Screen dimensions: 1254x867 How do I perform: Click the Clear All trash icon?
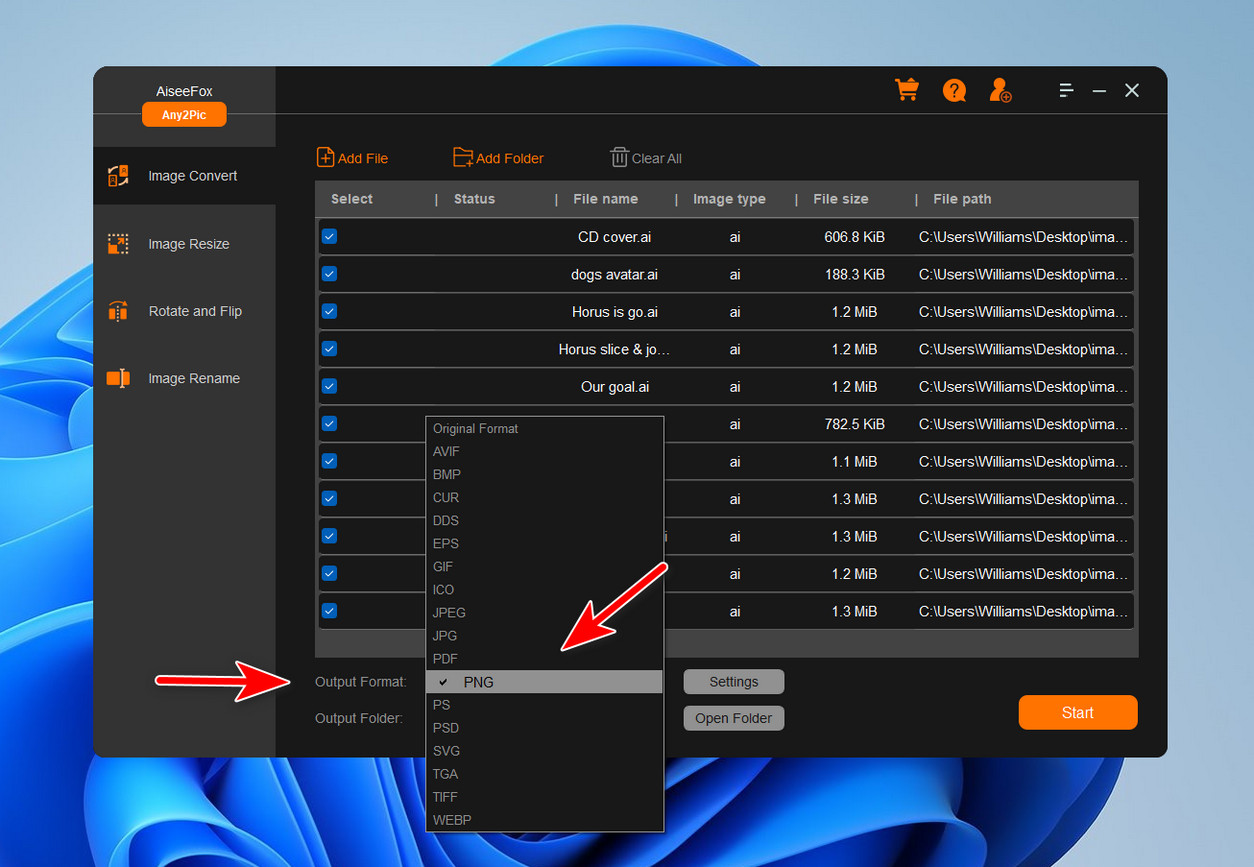pos(619,157)
